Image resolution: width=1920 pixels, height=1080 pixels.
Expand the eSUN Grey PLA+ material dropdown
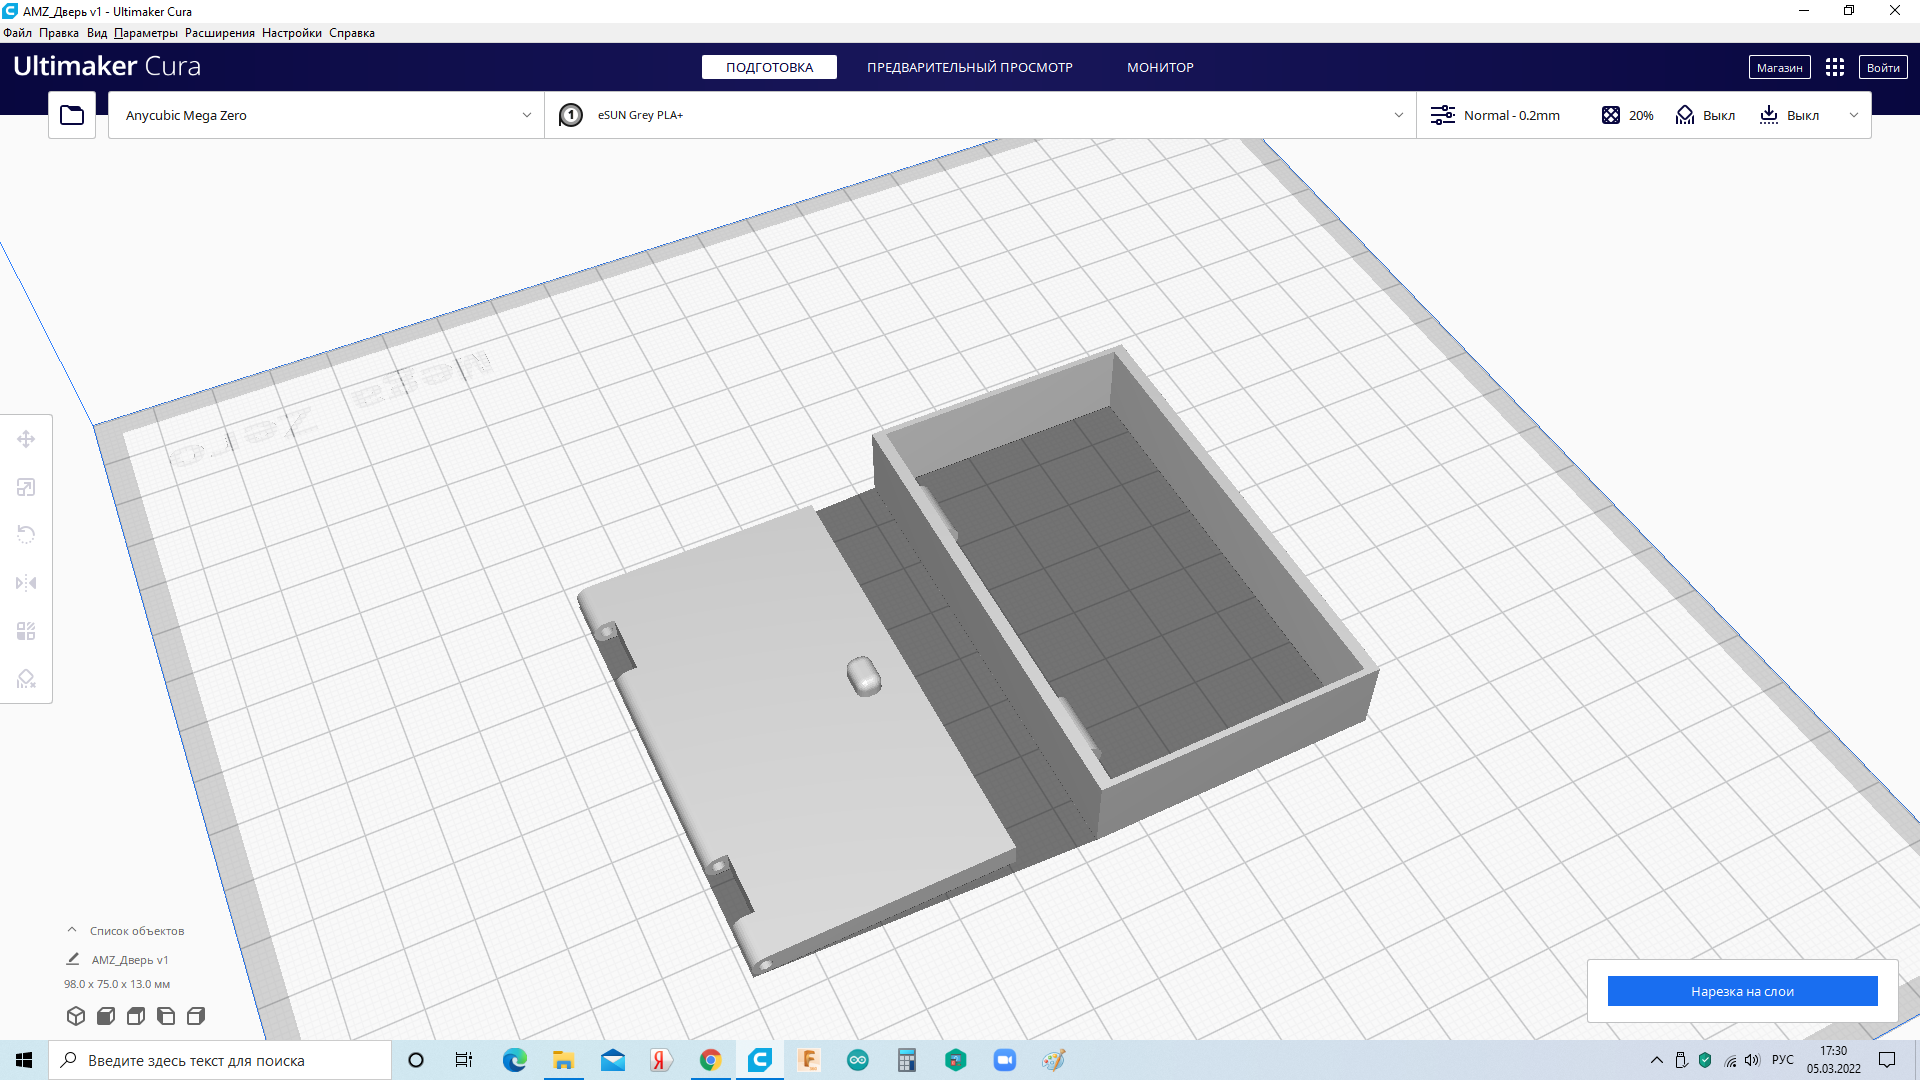1398,115
